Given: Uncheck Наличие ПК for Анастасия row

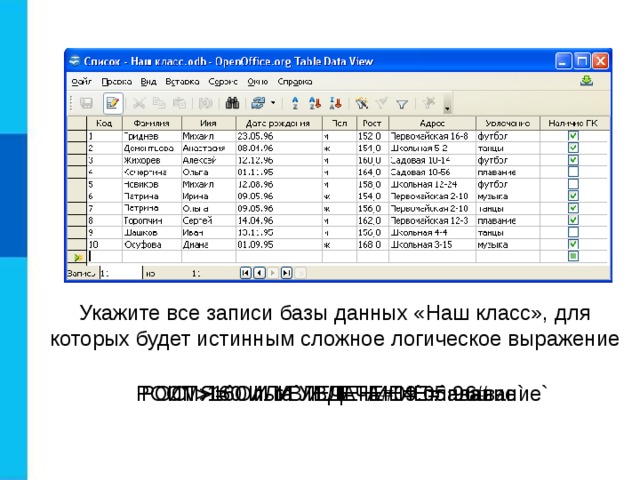Looking at the screenshot, I should tap(573, 147).
